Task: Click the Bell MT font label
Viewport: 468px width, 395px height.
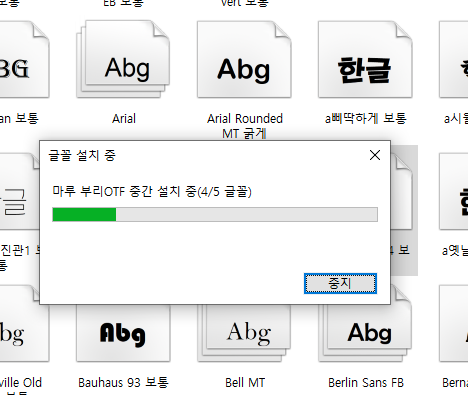Action: tap(245, 383)
